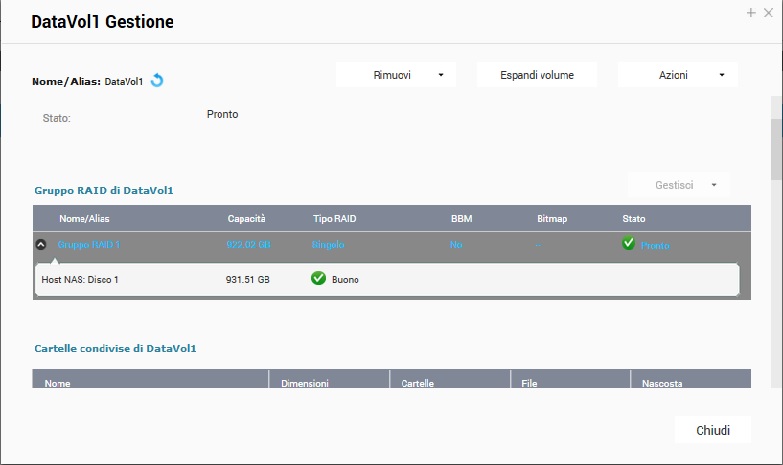Viewport: 783px width, 465px height.
Task: Click the plus icon in the window corner
Action: click(x=751, y=13)
